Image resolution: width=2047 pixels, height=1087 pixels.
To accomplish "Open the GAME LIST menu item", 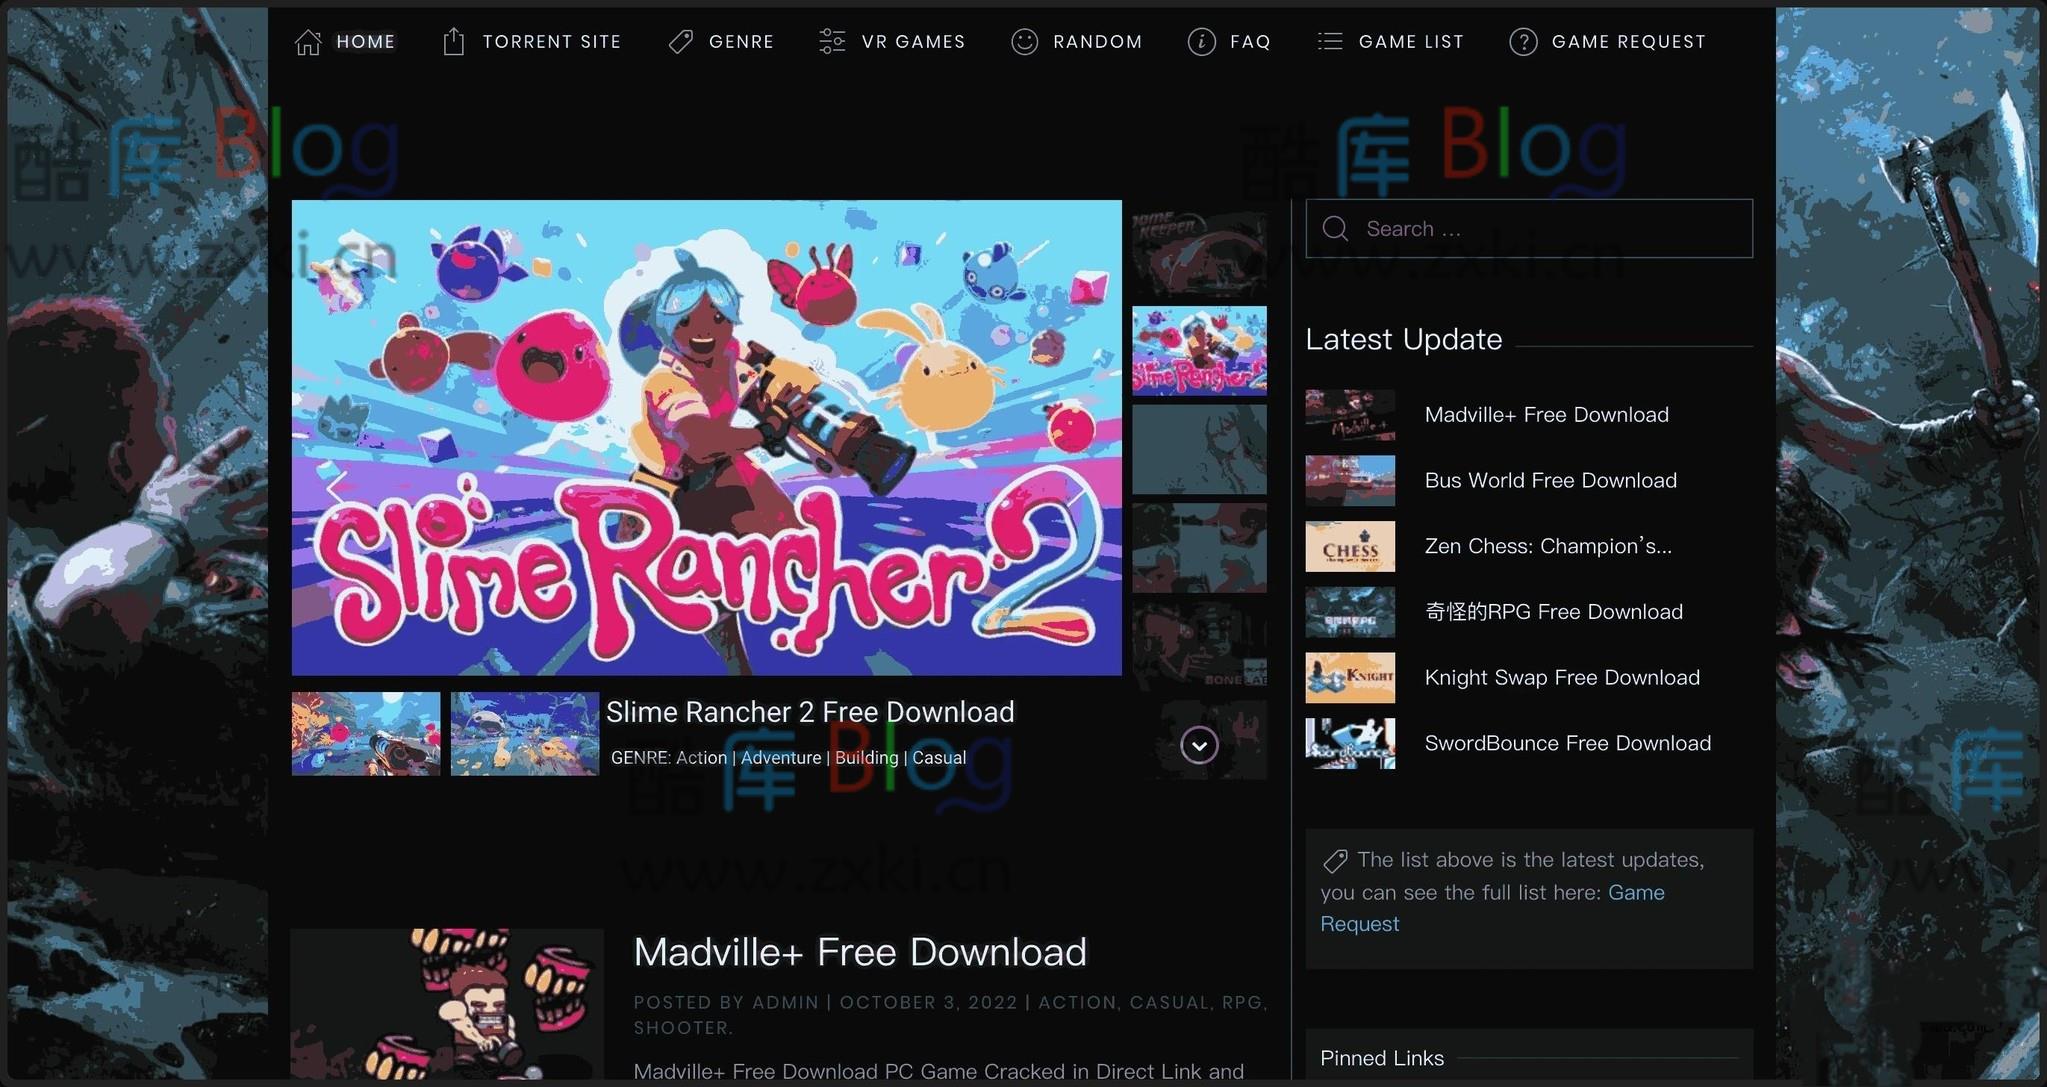I will [1411, 42].
